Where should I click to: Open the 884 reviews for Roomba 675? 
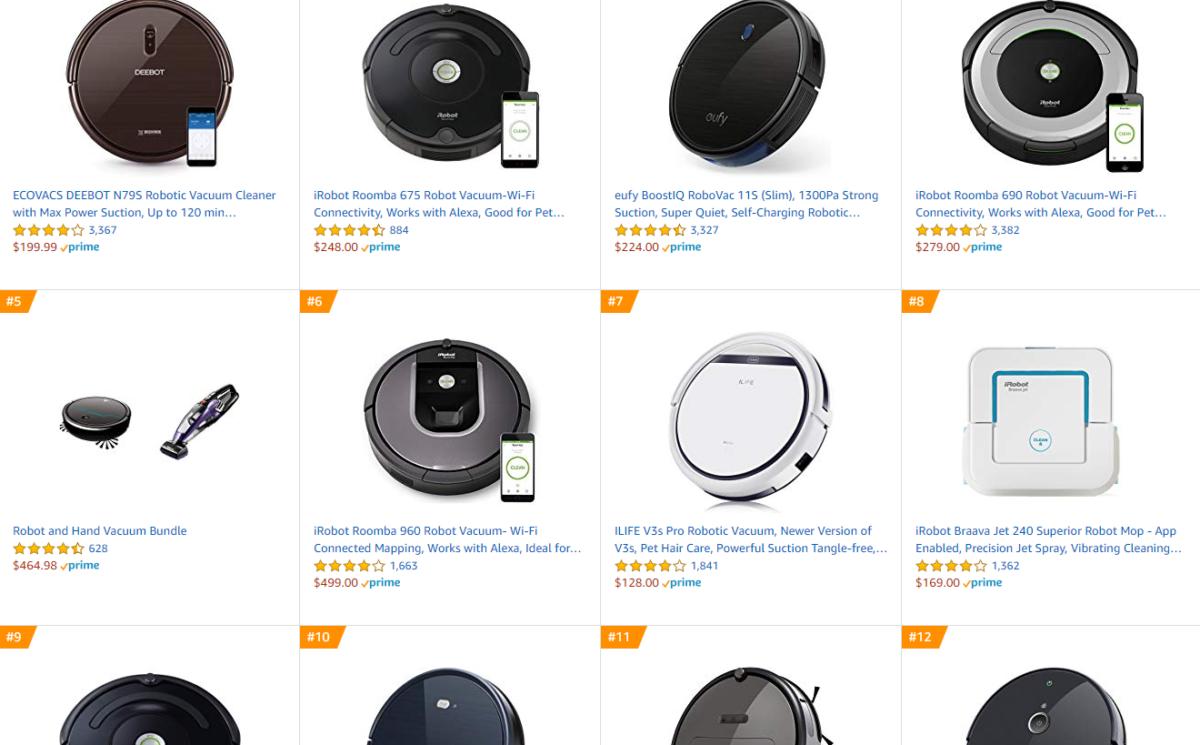(399, 230)
